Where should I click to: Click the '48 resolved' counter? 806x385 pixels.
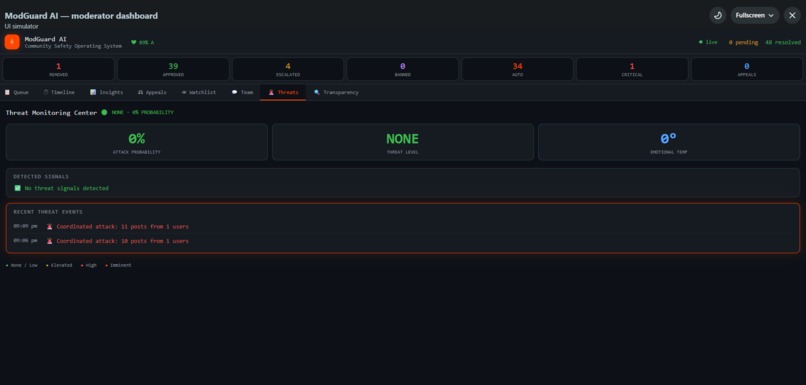(x=783, y=42)
